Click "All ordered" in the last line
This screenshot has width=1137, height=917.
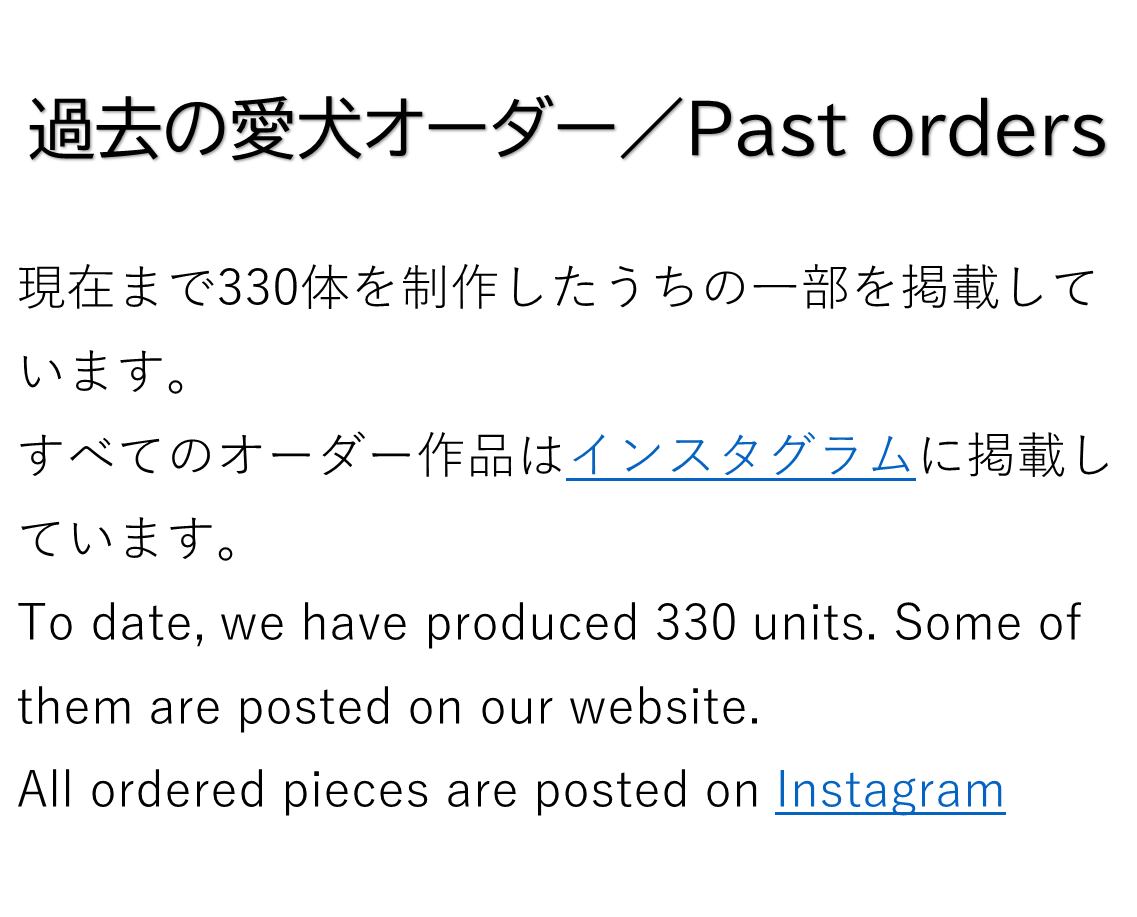click(x=141, y=791)
